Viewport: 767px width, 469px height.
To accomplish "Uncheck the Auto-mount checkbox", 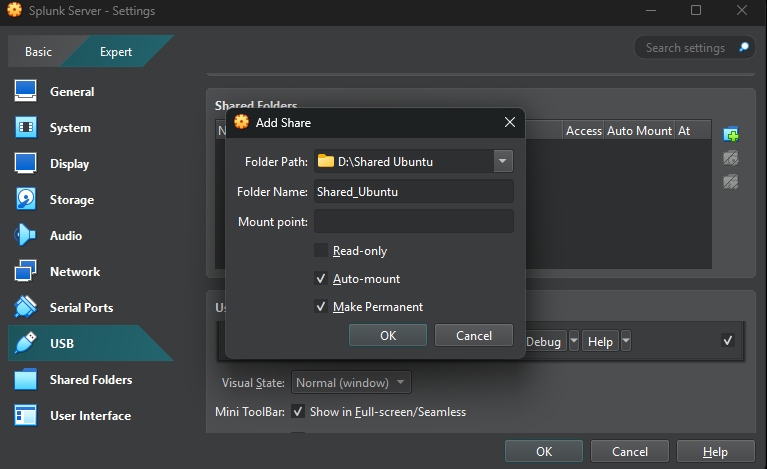I will [321, 278].
